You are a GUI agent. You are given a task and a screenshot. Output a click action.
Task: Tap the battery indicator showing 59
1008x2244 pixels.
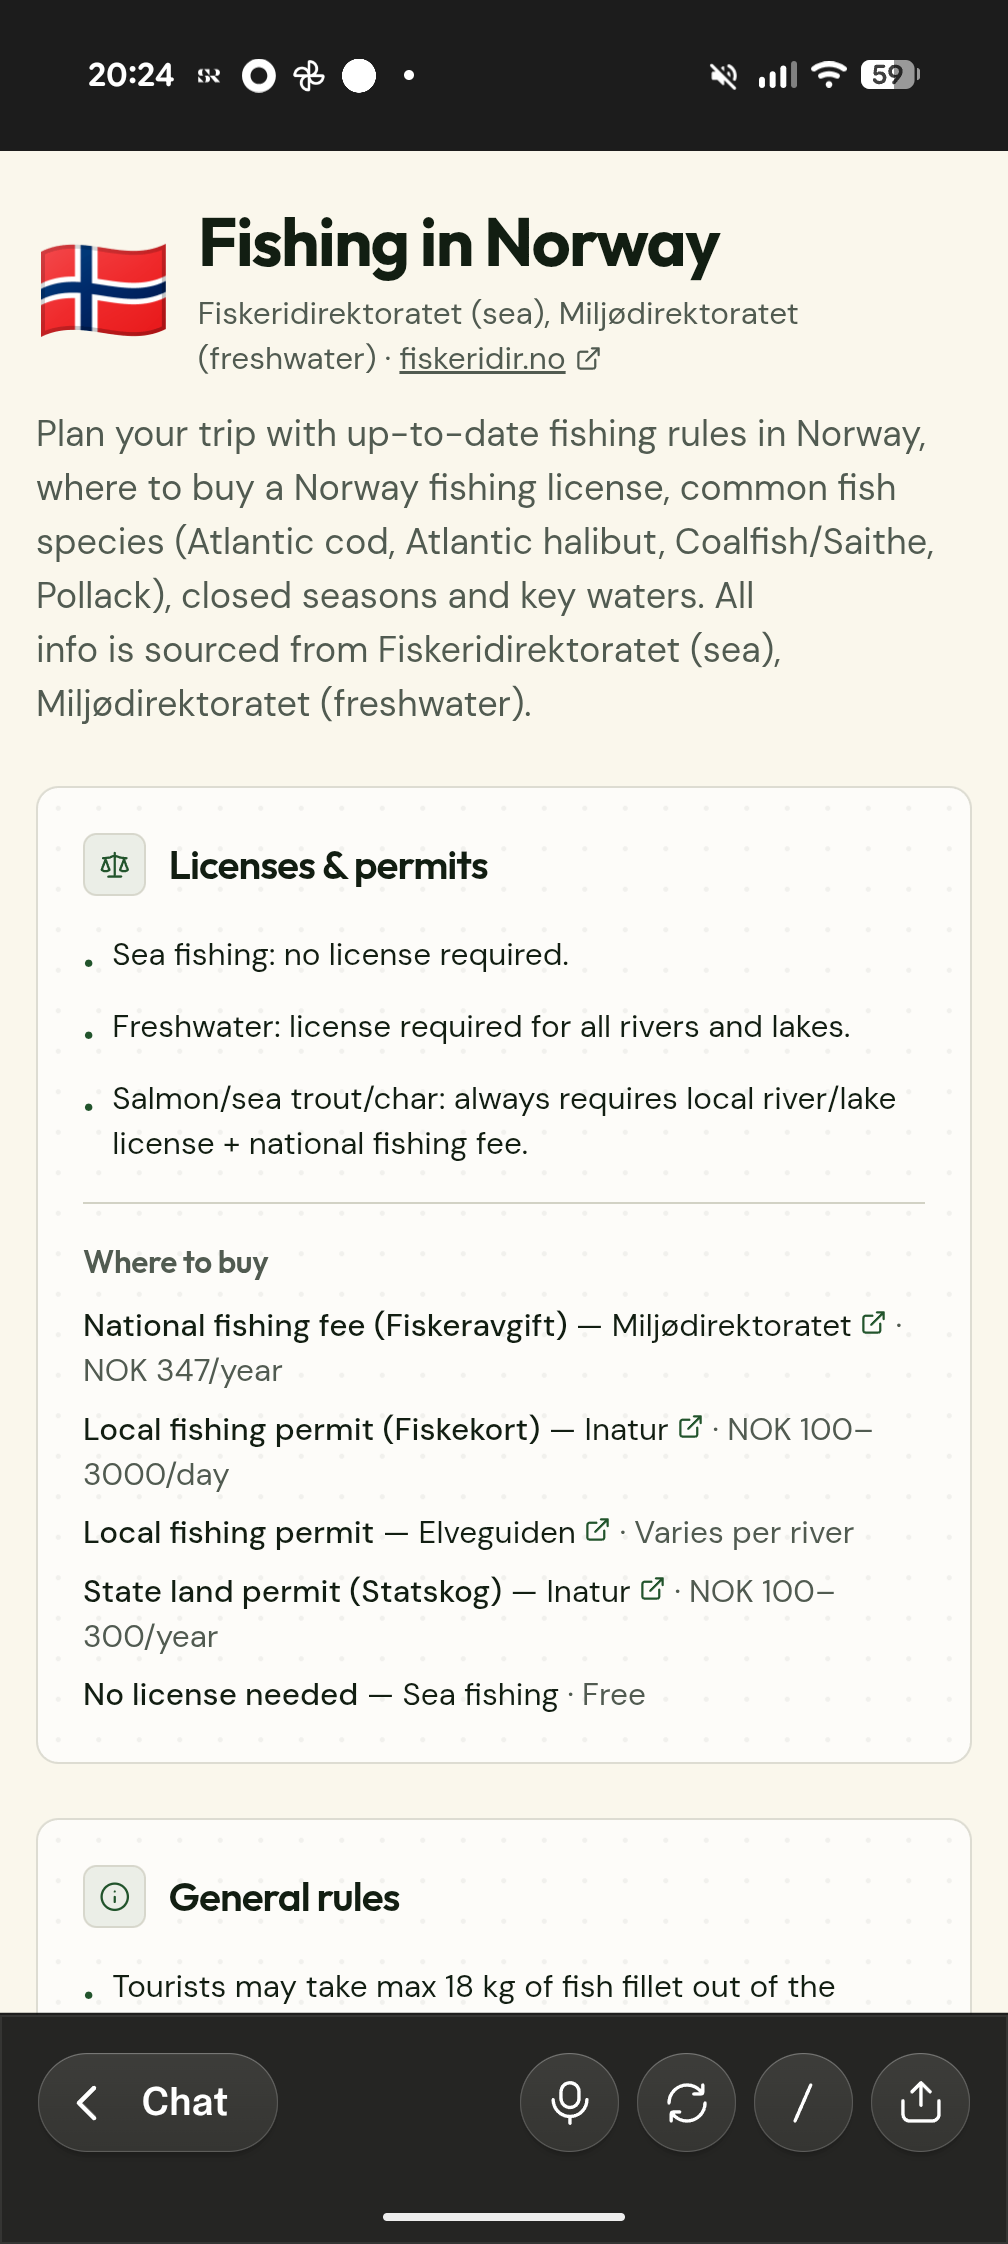[886, 74]
